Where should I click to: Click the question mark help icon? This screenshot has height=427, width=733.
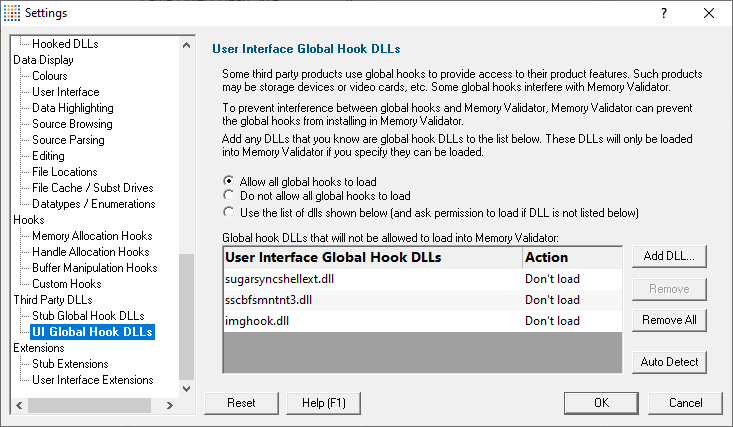click(x=664, y=13)
